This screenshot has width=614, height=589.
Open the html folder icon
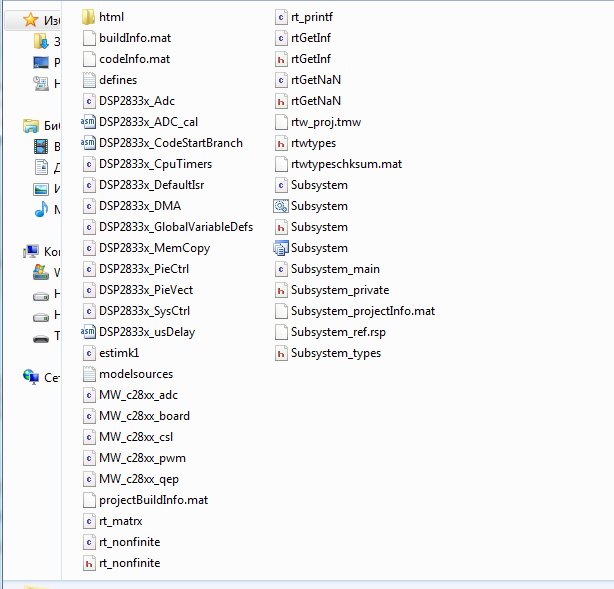pyautogui.click(x=88, y=17)
